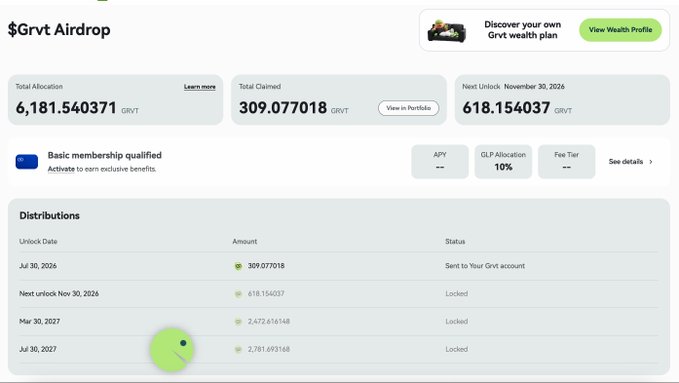Viewport: 679px width, 383px height.
Task: Click Total Allocation value 6,181.540371
Action: (66, 107)
